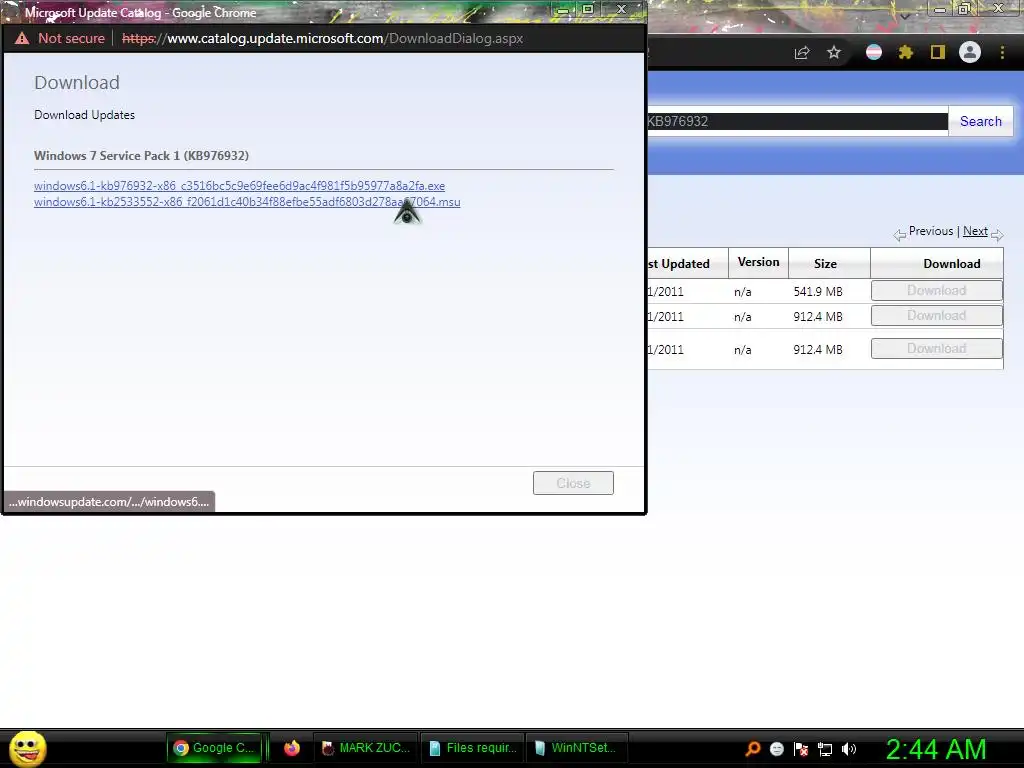Viewport: 1024px width, 768px height.
Task: Minimize the Download dialog window
Action: click(x=562, y=10)
